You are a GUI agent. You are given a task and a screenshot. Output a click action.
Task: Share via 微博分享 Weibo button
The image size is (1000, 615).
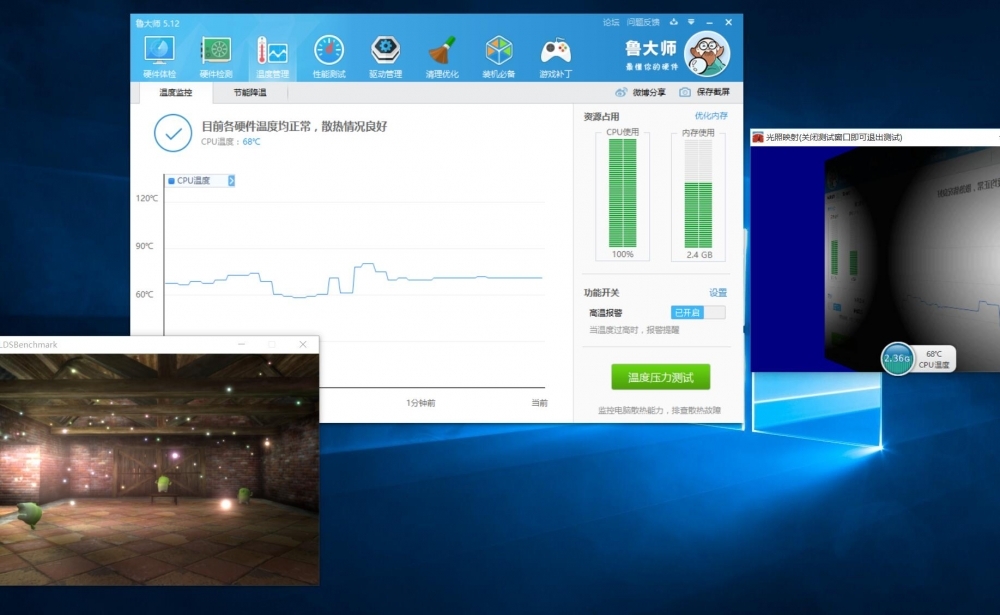tap(640, 92)
